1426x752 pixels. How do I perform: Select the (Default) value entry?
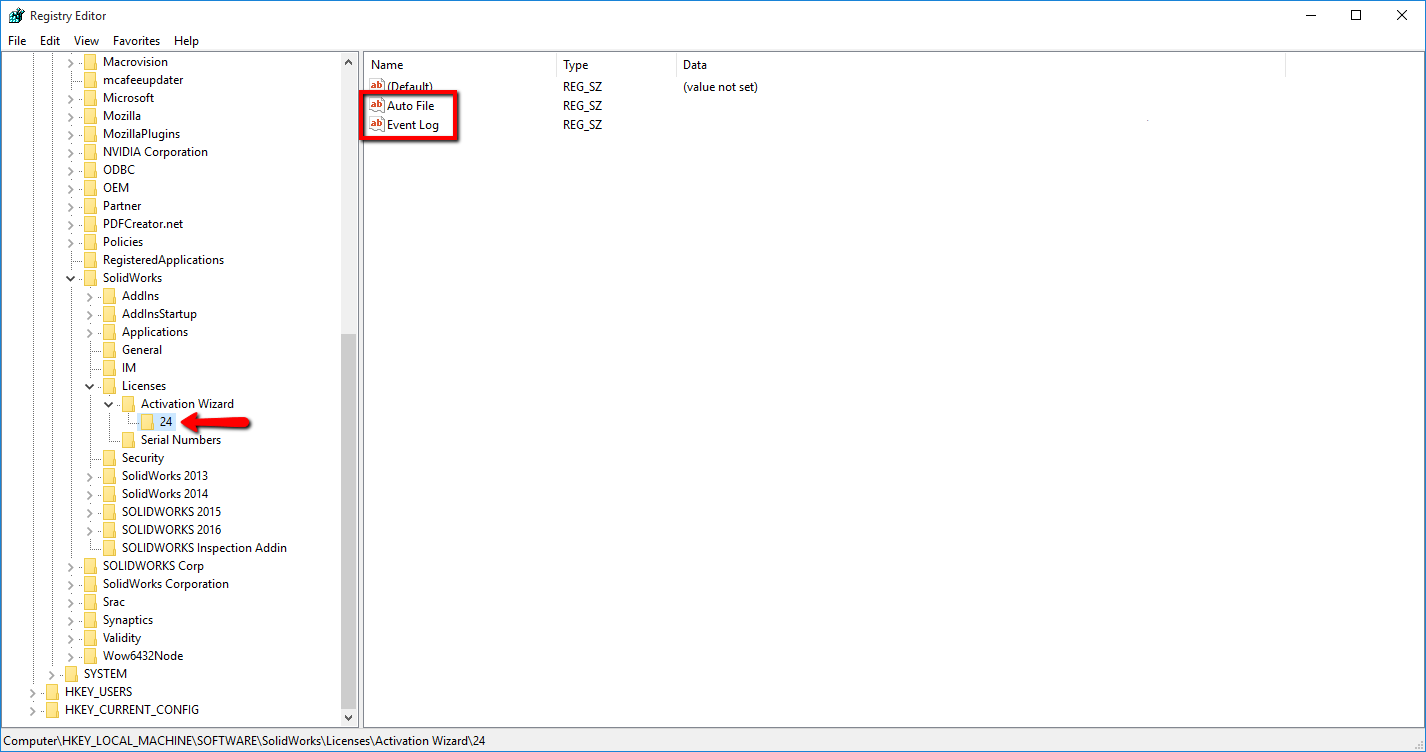pos(410,87)
